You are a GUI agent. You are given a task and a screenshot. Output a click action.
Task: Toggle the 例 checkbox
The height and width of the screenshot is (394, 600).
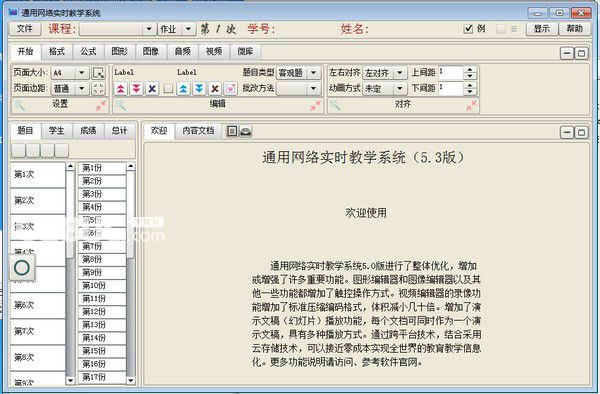point(468,29)
